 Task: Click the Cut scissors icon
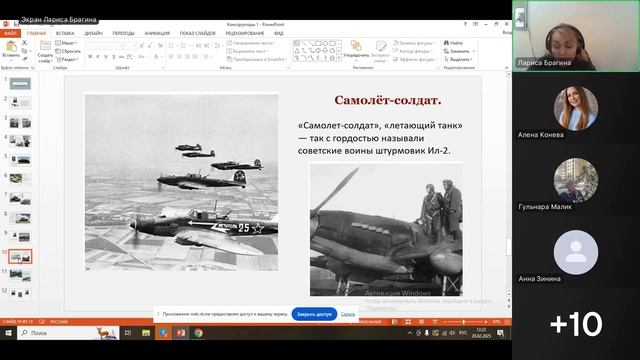[24, 42]
